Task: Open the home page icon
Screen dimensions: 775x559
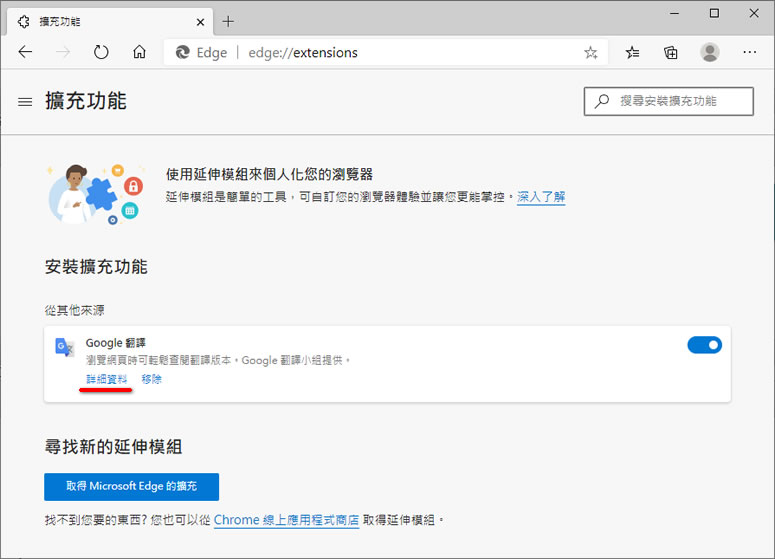Action: point(139,51)
